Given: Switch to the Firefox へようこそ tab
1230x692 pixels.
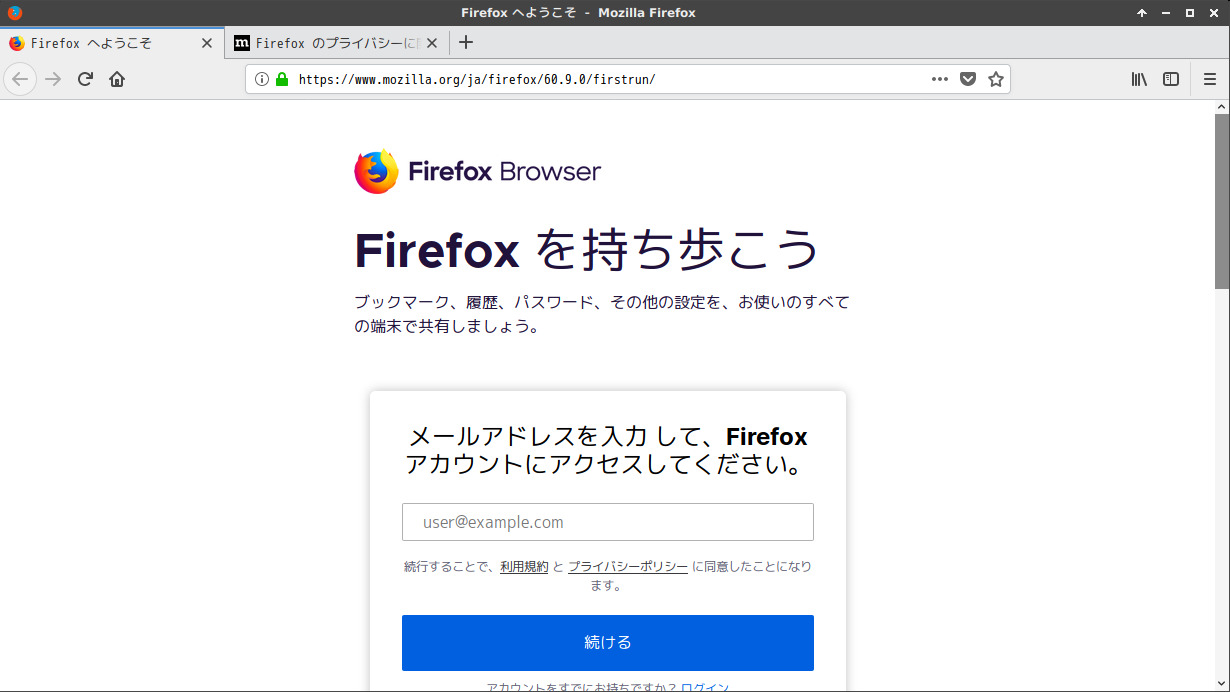Looking at the screenshot, I should point(112,43).
